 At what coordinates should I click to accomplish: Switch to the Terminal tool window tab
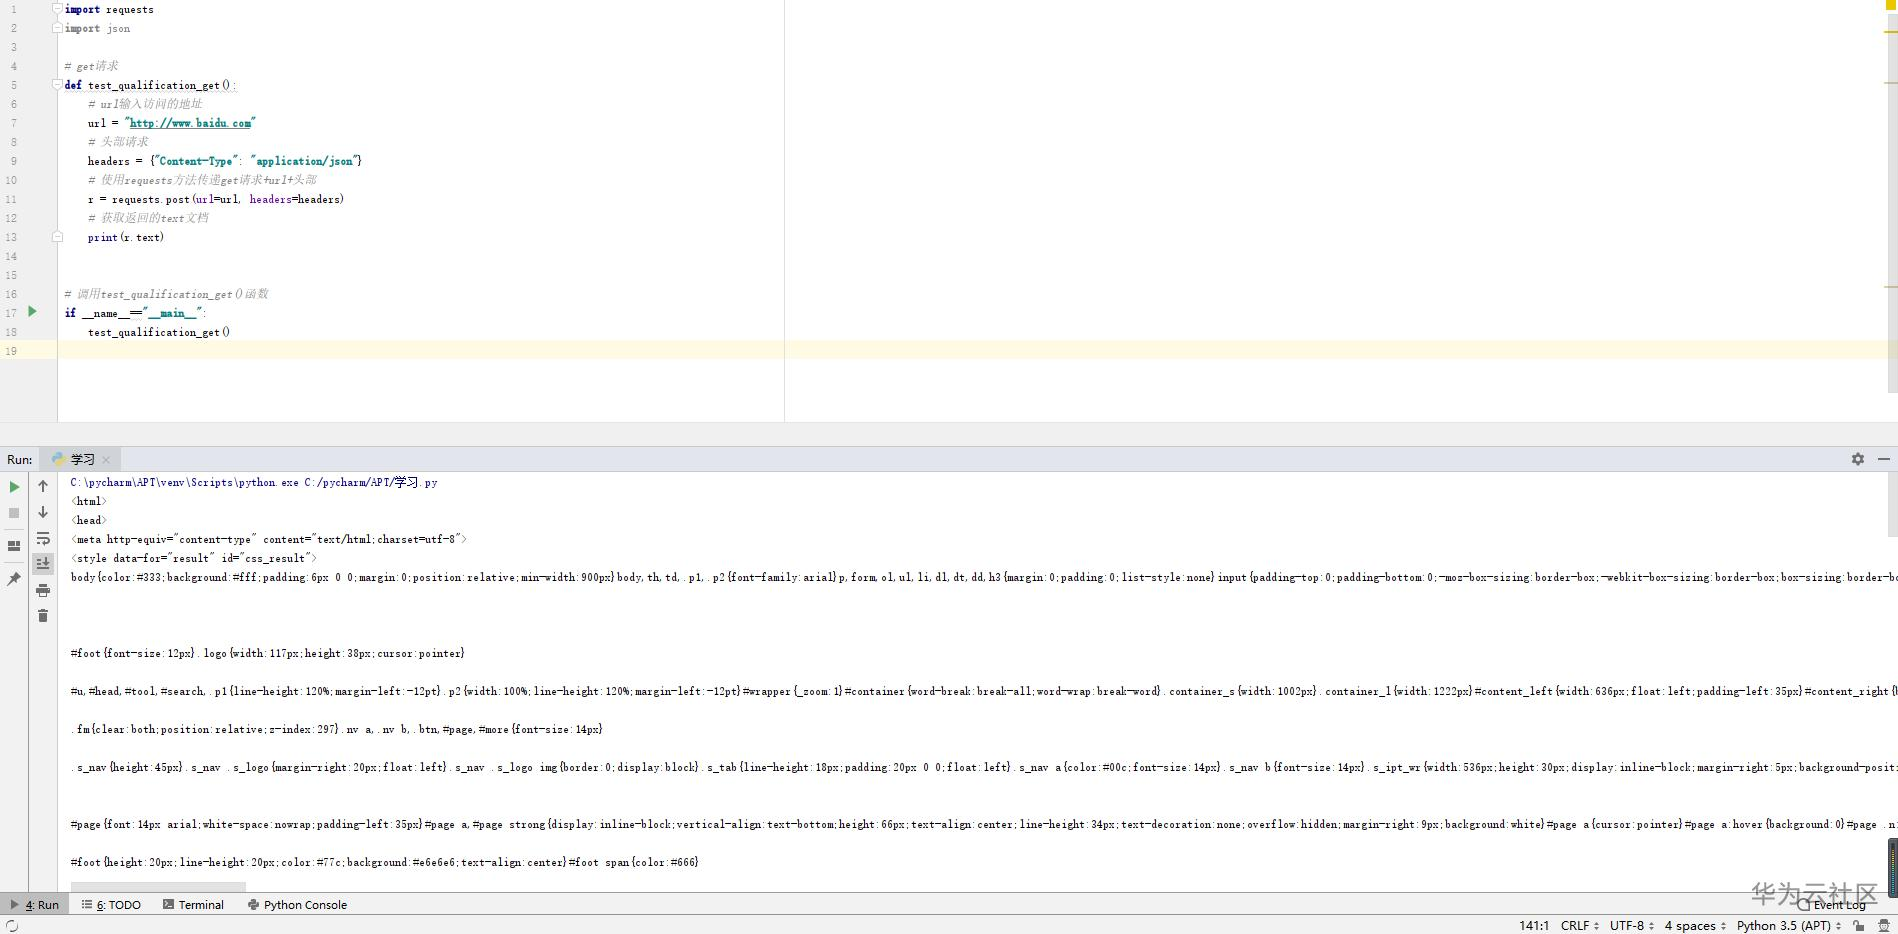coord(193,905)
